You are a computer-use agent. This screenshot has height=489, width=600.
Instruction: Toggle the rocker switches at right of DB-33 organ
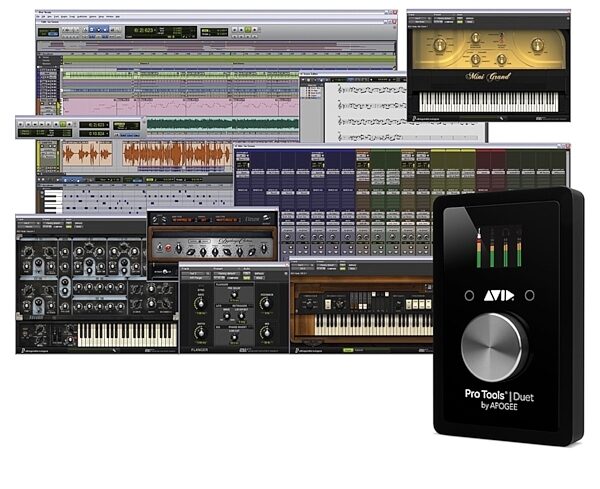(418, 304)
